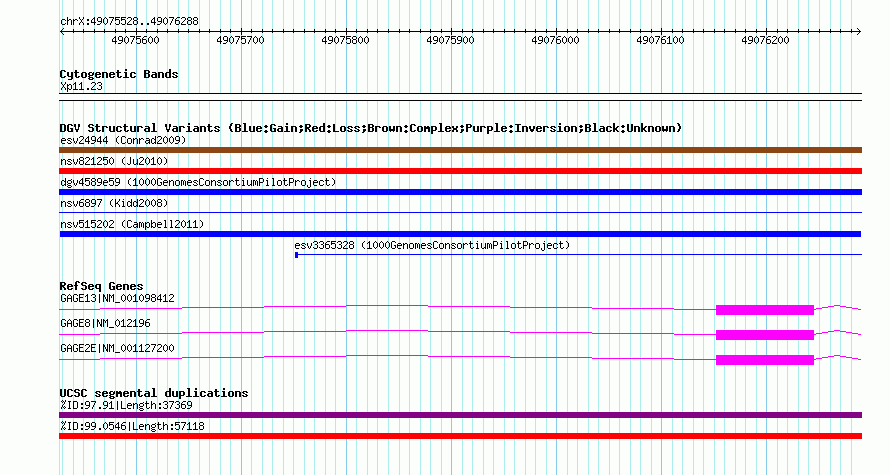Click the GAGE8 magenta exon block

click(765, 335)
